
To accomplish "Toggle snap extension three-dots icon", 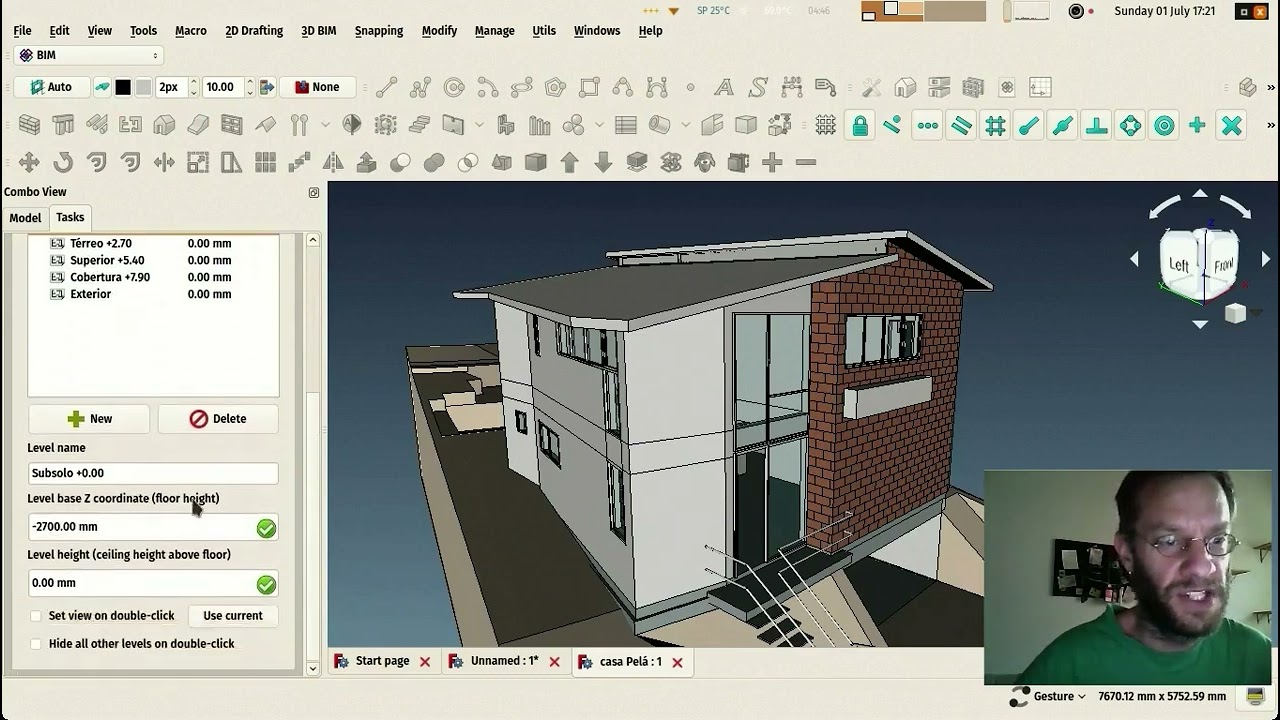I will (x=927, y=125).
